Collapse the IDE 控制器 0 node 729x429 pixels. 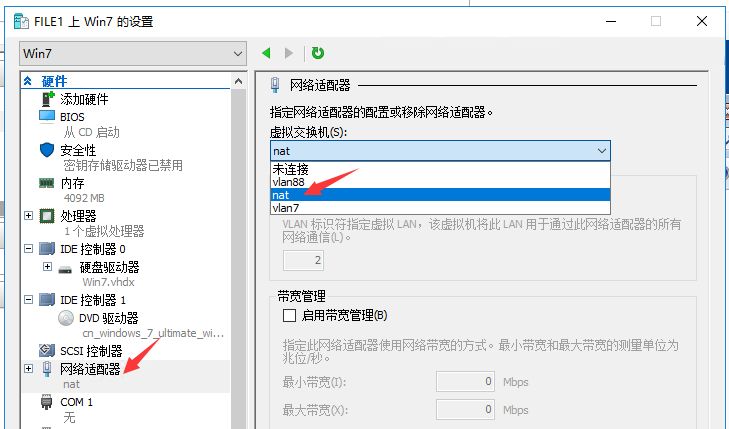point(28,249)
